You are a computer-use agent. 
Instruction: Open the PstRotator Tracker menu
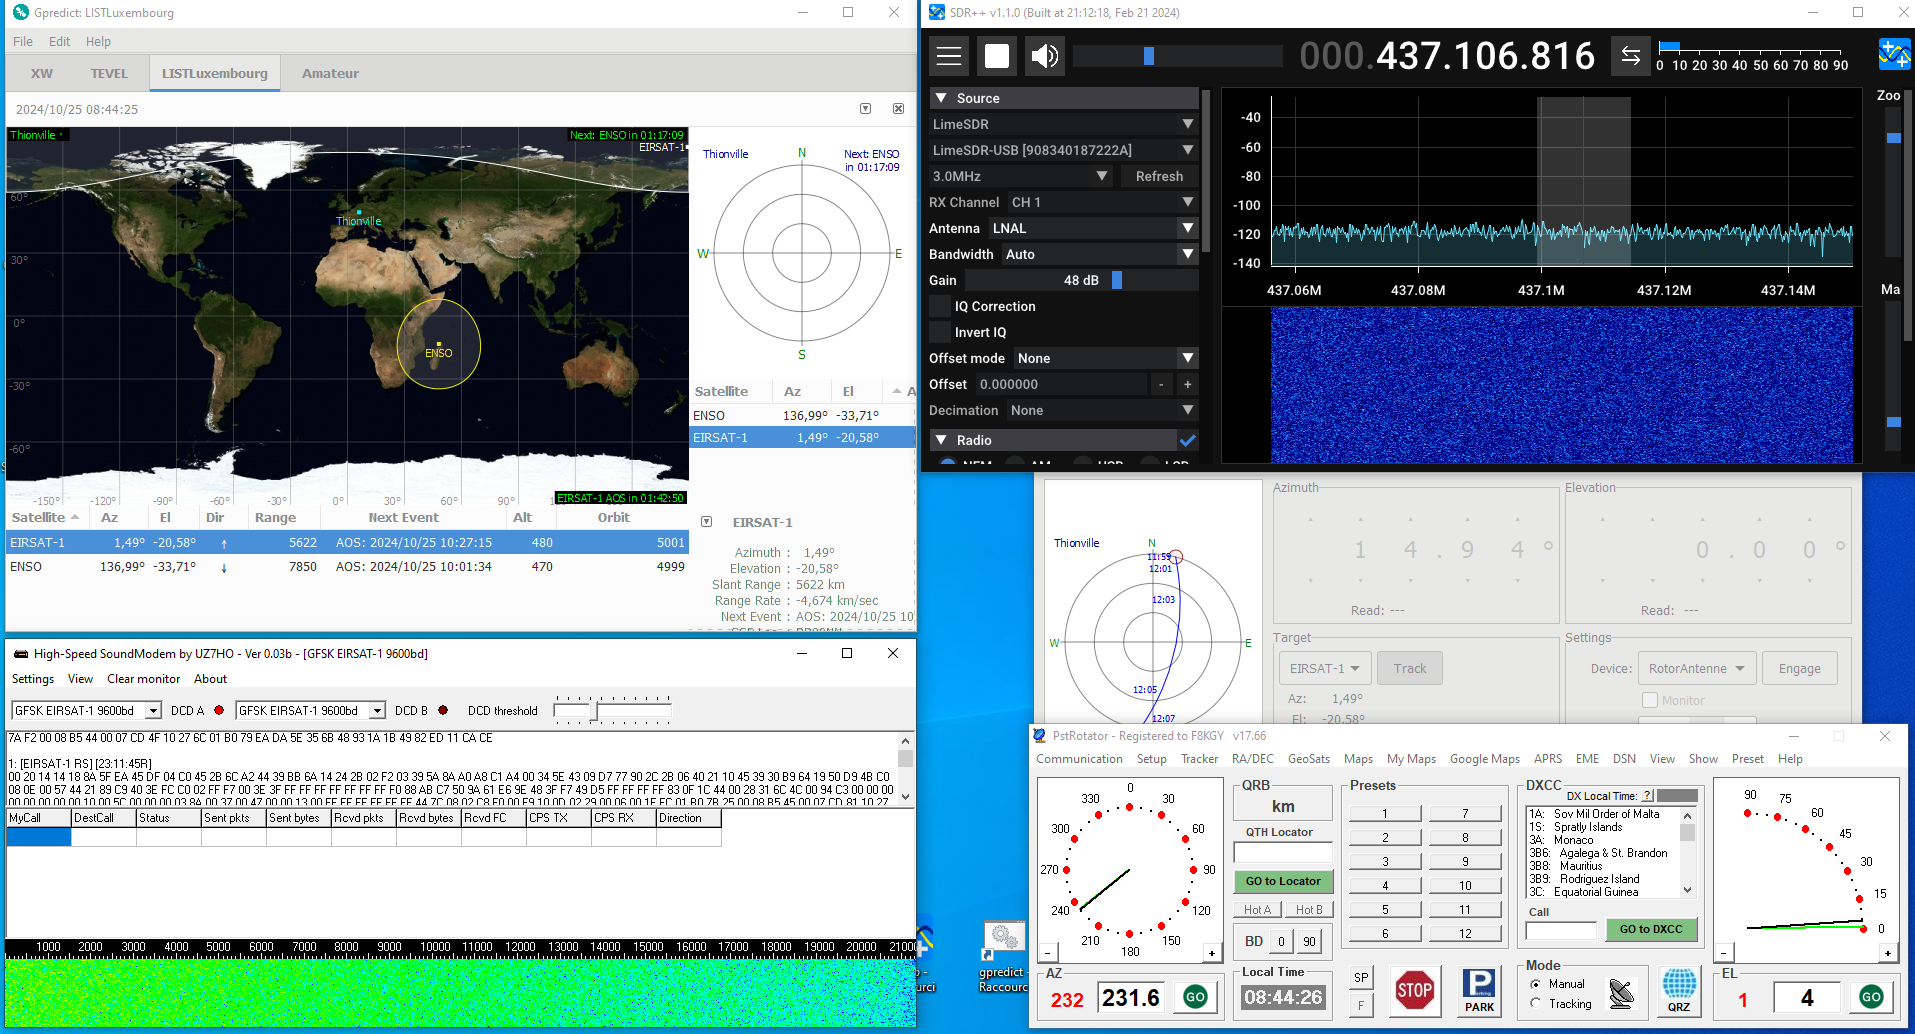1199,759
